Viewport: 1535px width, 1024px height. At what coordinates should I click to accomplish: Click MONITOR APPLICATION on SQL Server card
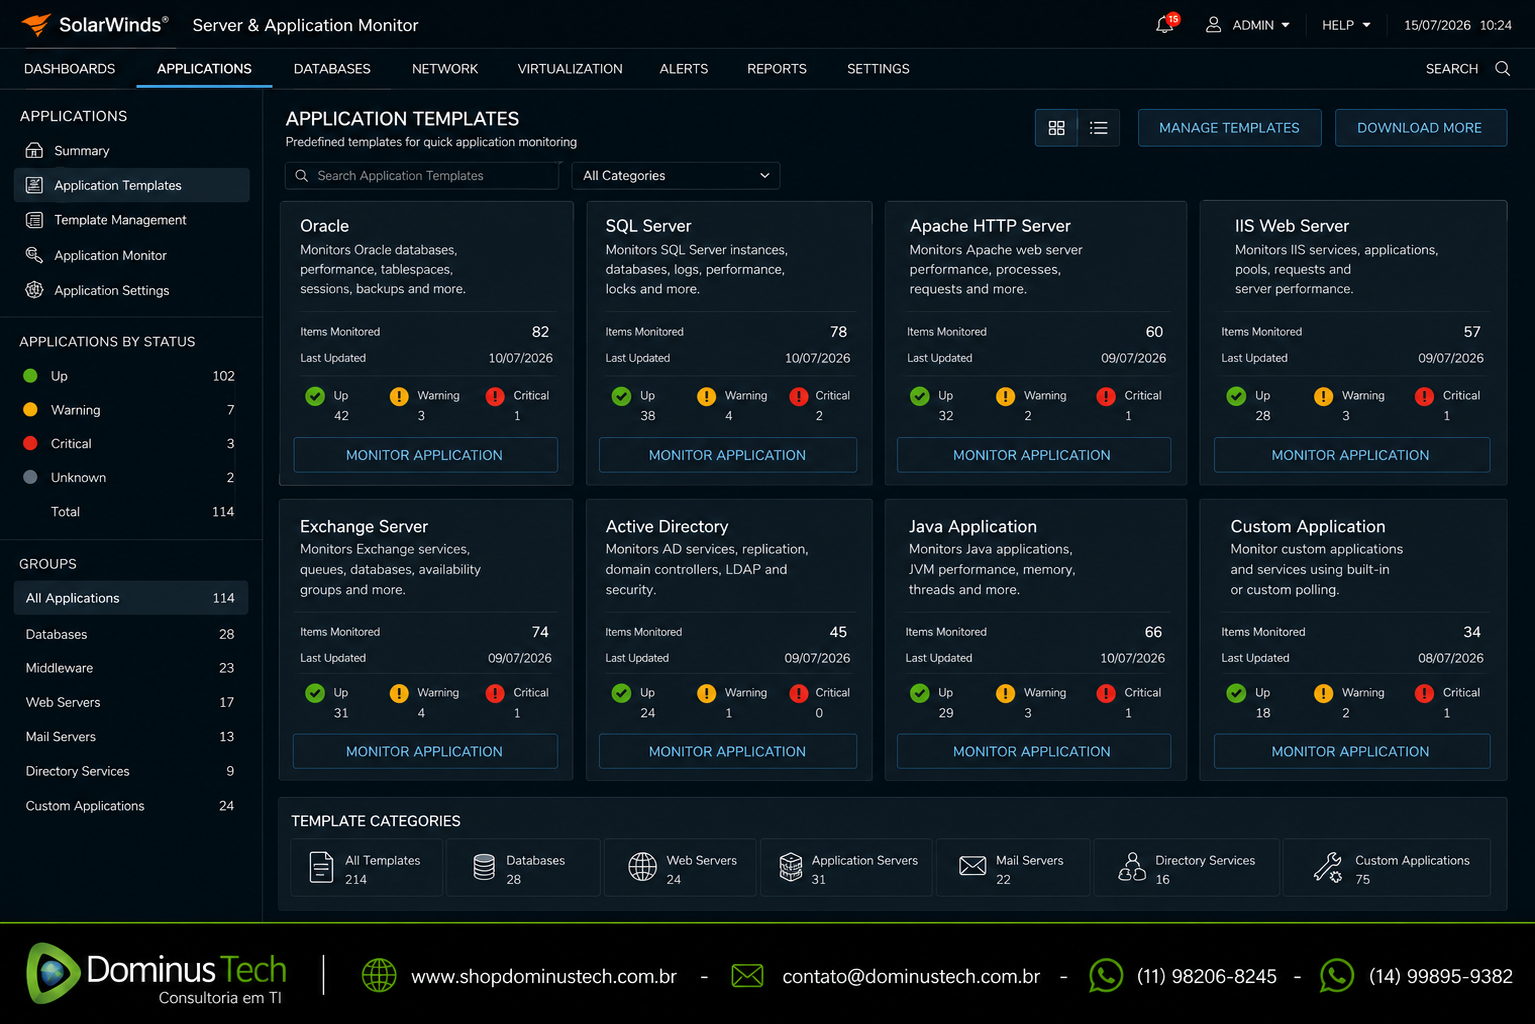tap(727, 455)
